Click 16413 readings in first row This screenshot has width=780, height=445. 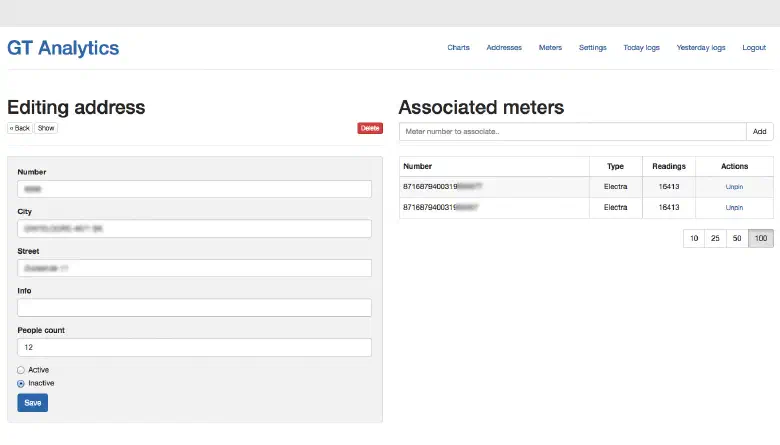pyautogui.click(x=669, y=187)
